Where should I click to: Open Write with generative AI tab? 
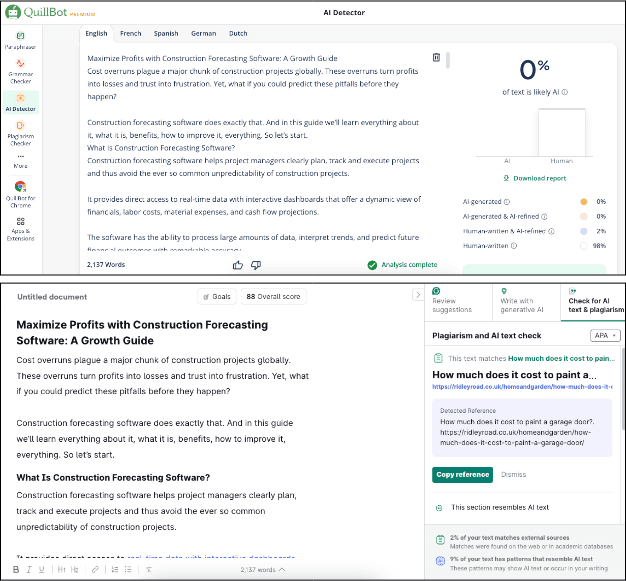pyautogui.click(x=526, y=302)
